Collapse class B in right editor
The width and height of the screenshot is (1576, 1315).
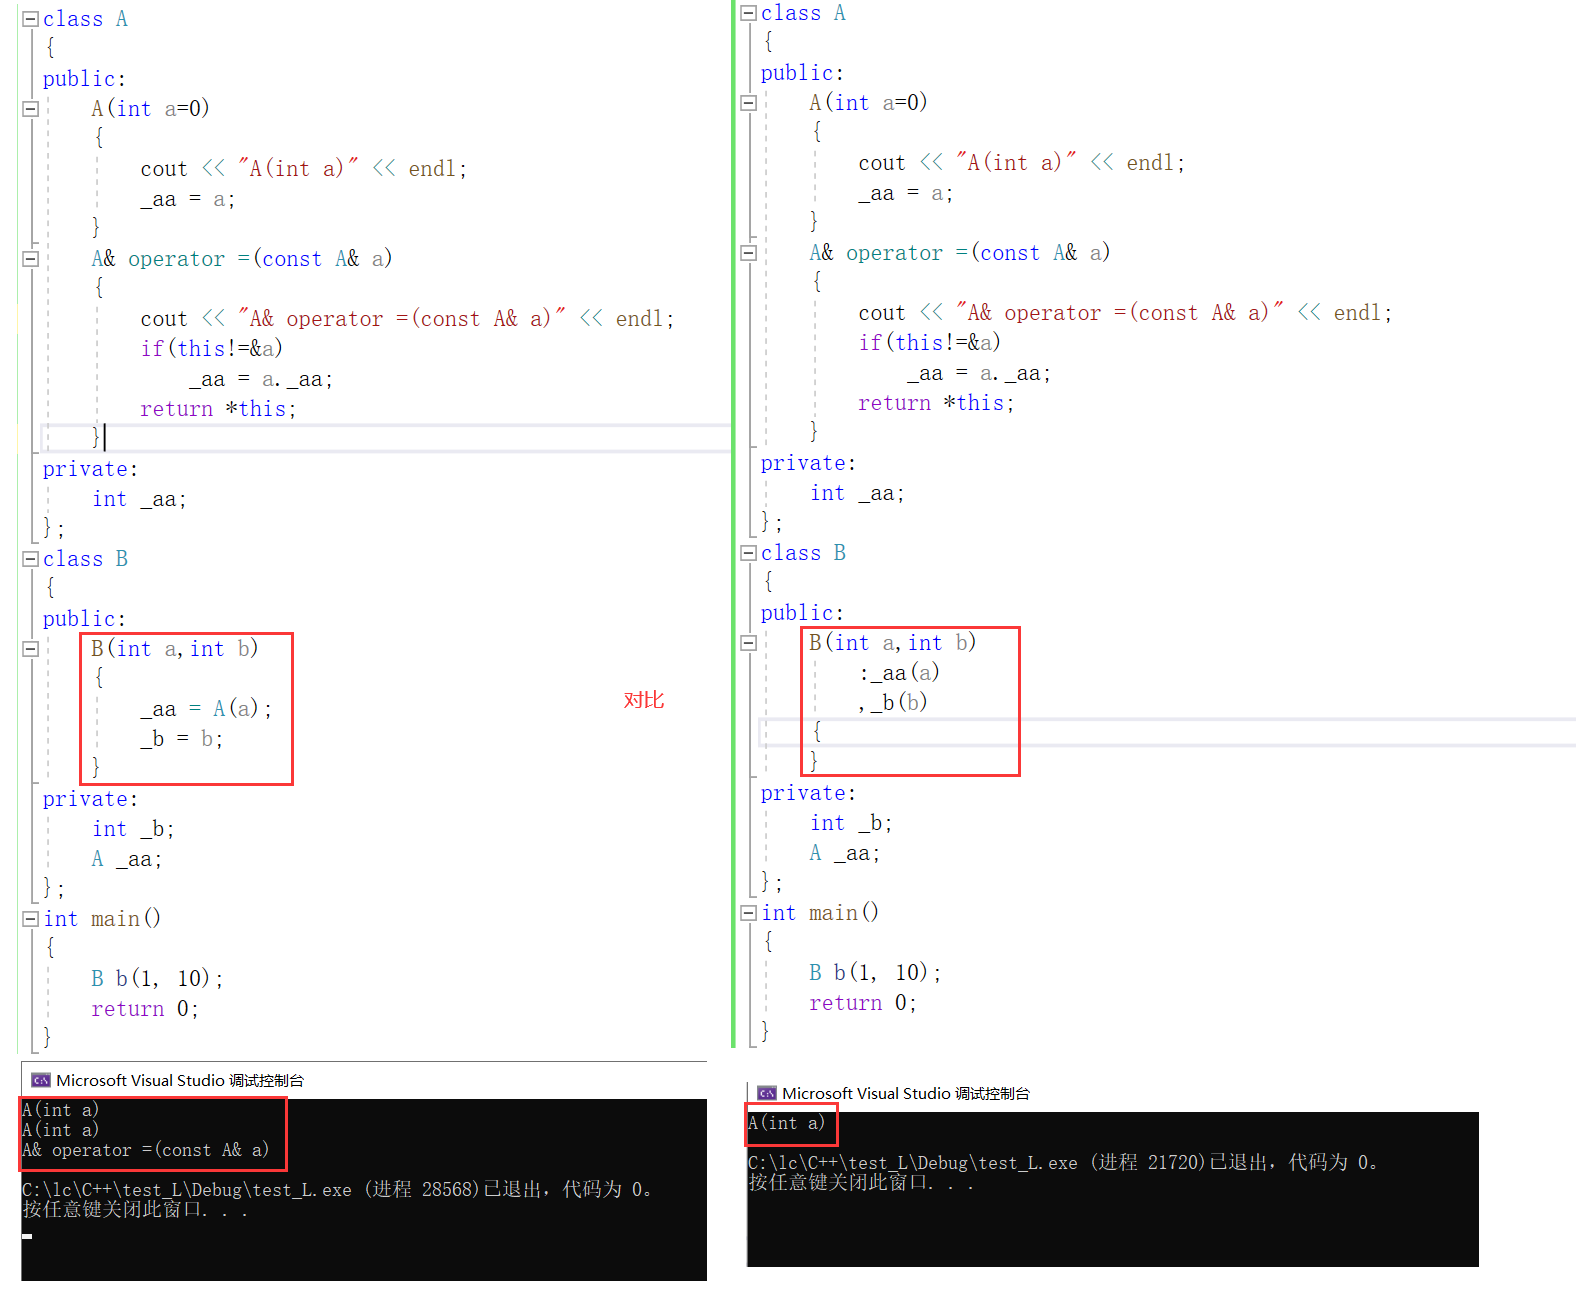pos(748,553)
